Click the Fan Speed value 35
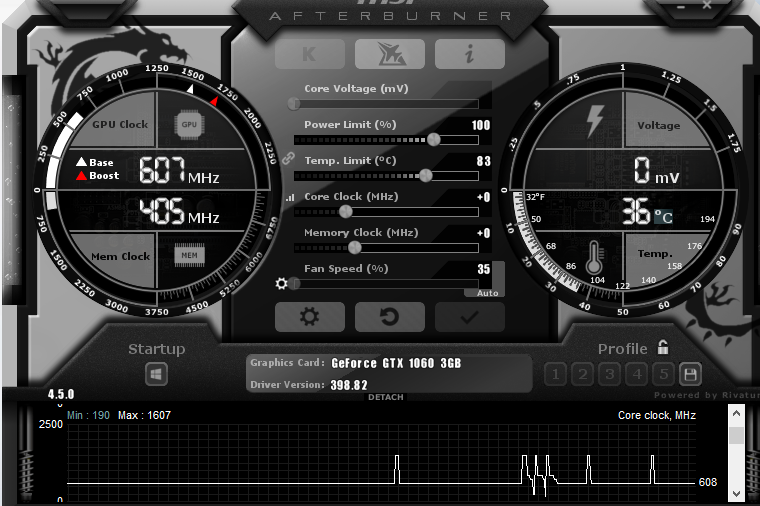 tap(484, 269)
